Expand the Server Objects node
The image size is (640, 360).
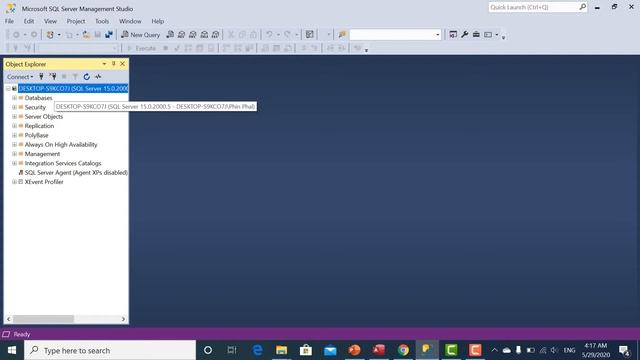point(14,116)
